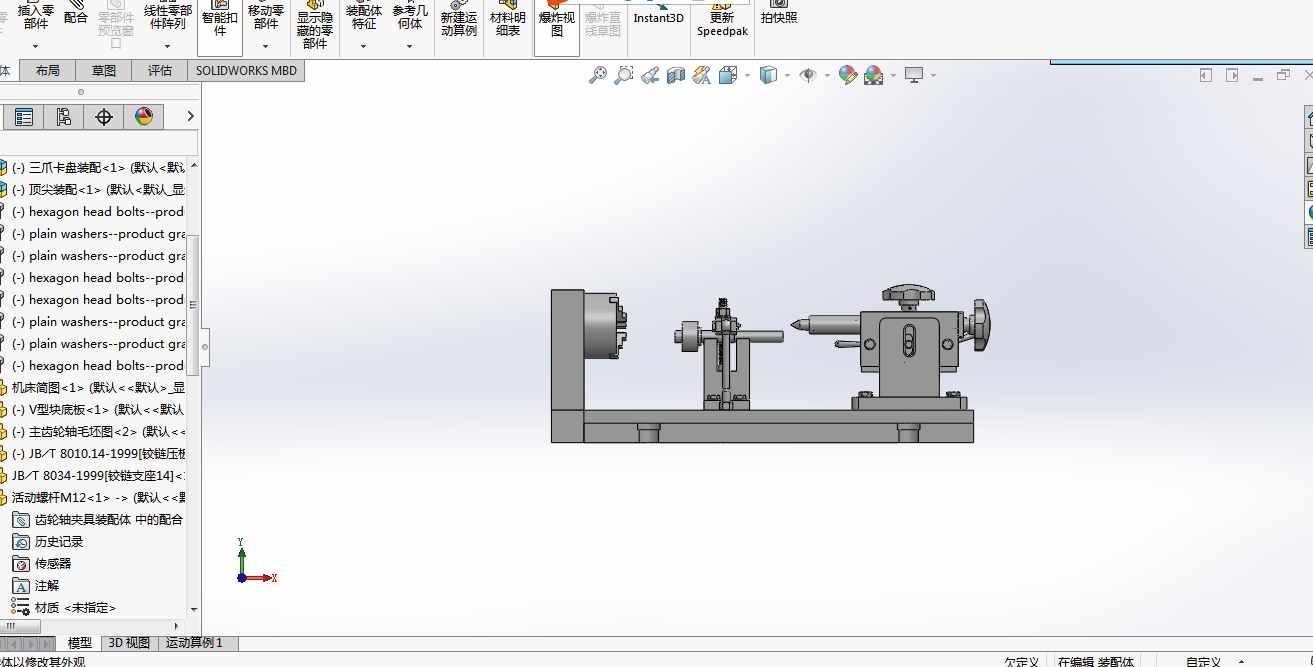The image size is (1313, 667).
Task: Open the Apply Scene dropdown arrow
Action: pos(892,75)
